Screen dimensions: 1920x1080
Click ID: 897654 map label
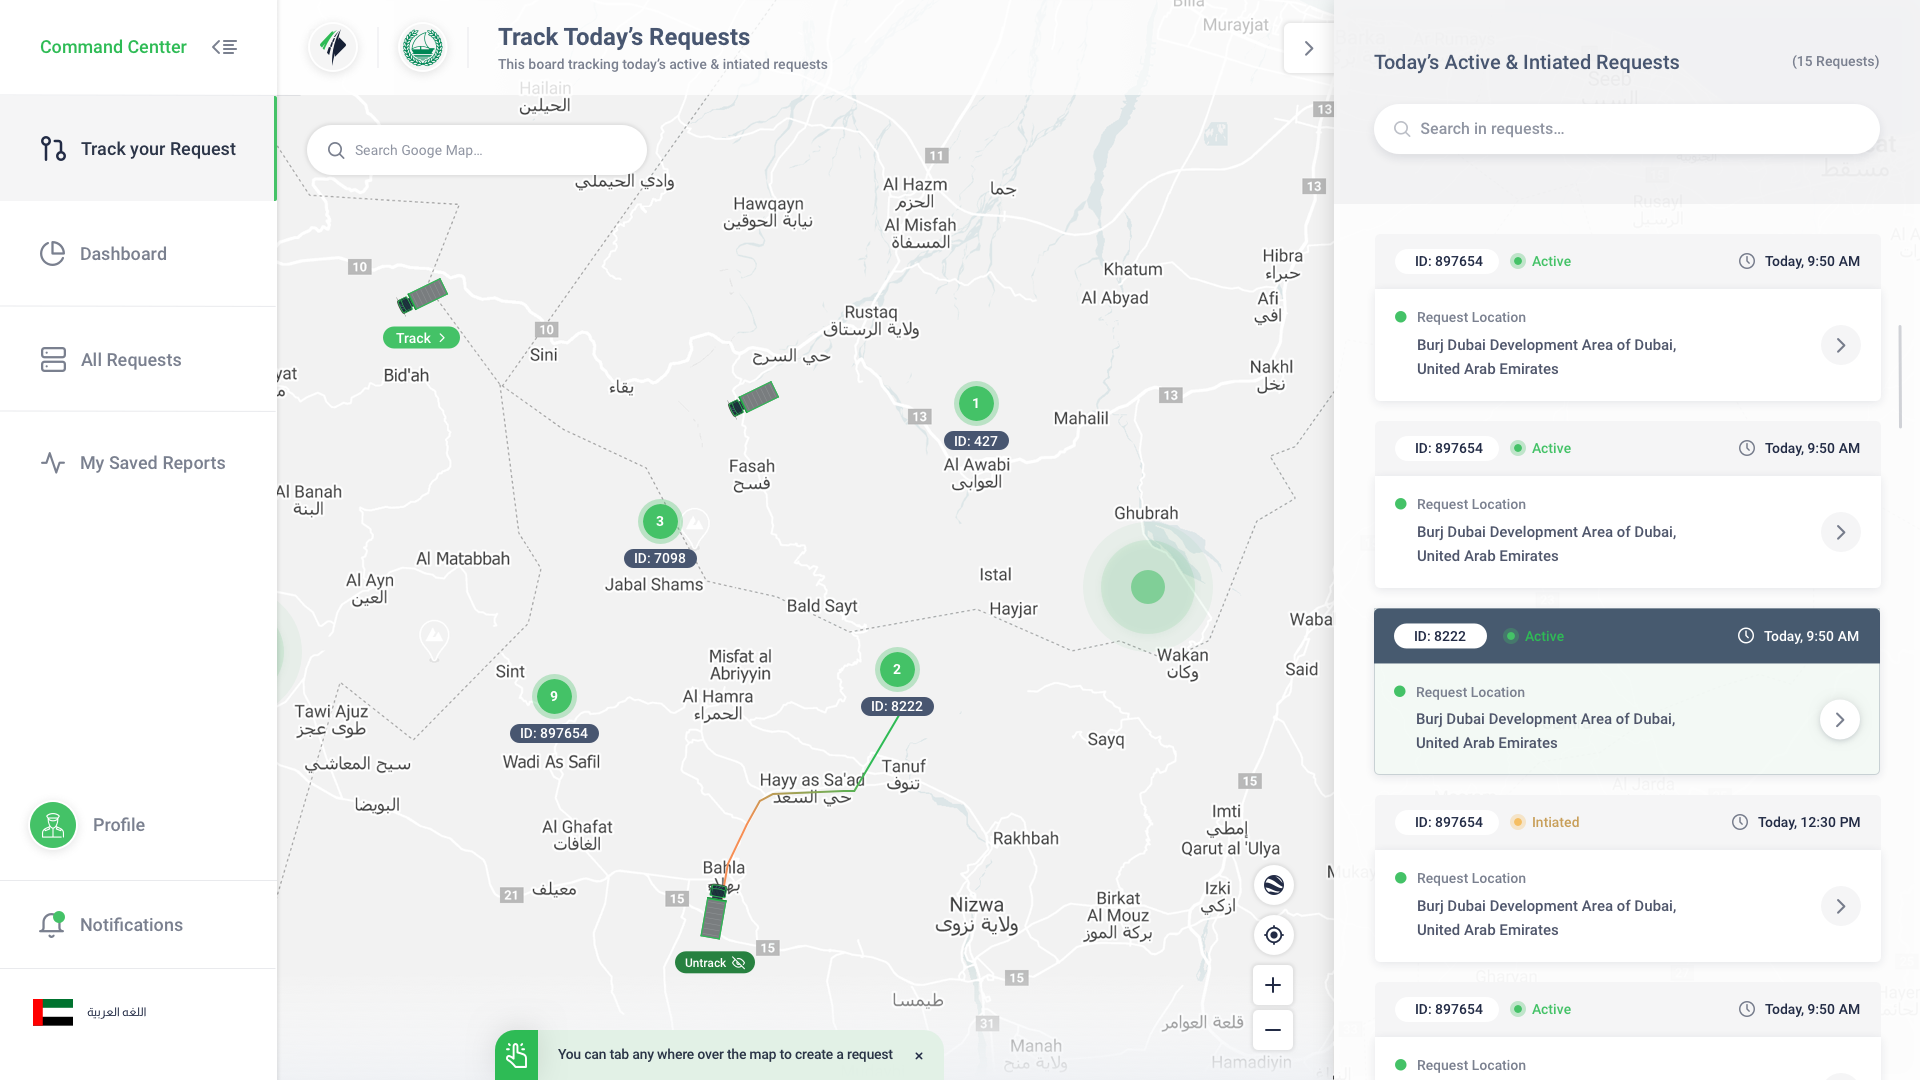pyautogui.click(x=554, y=733)
